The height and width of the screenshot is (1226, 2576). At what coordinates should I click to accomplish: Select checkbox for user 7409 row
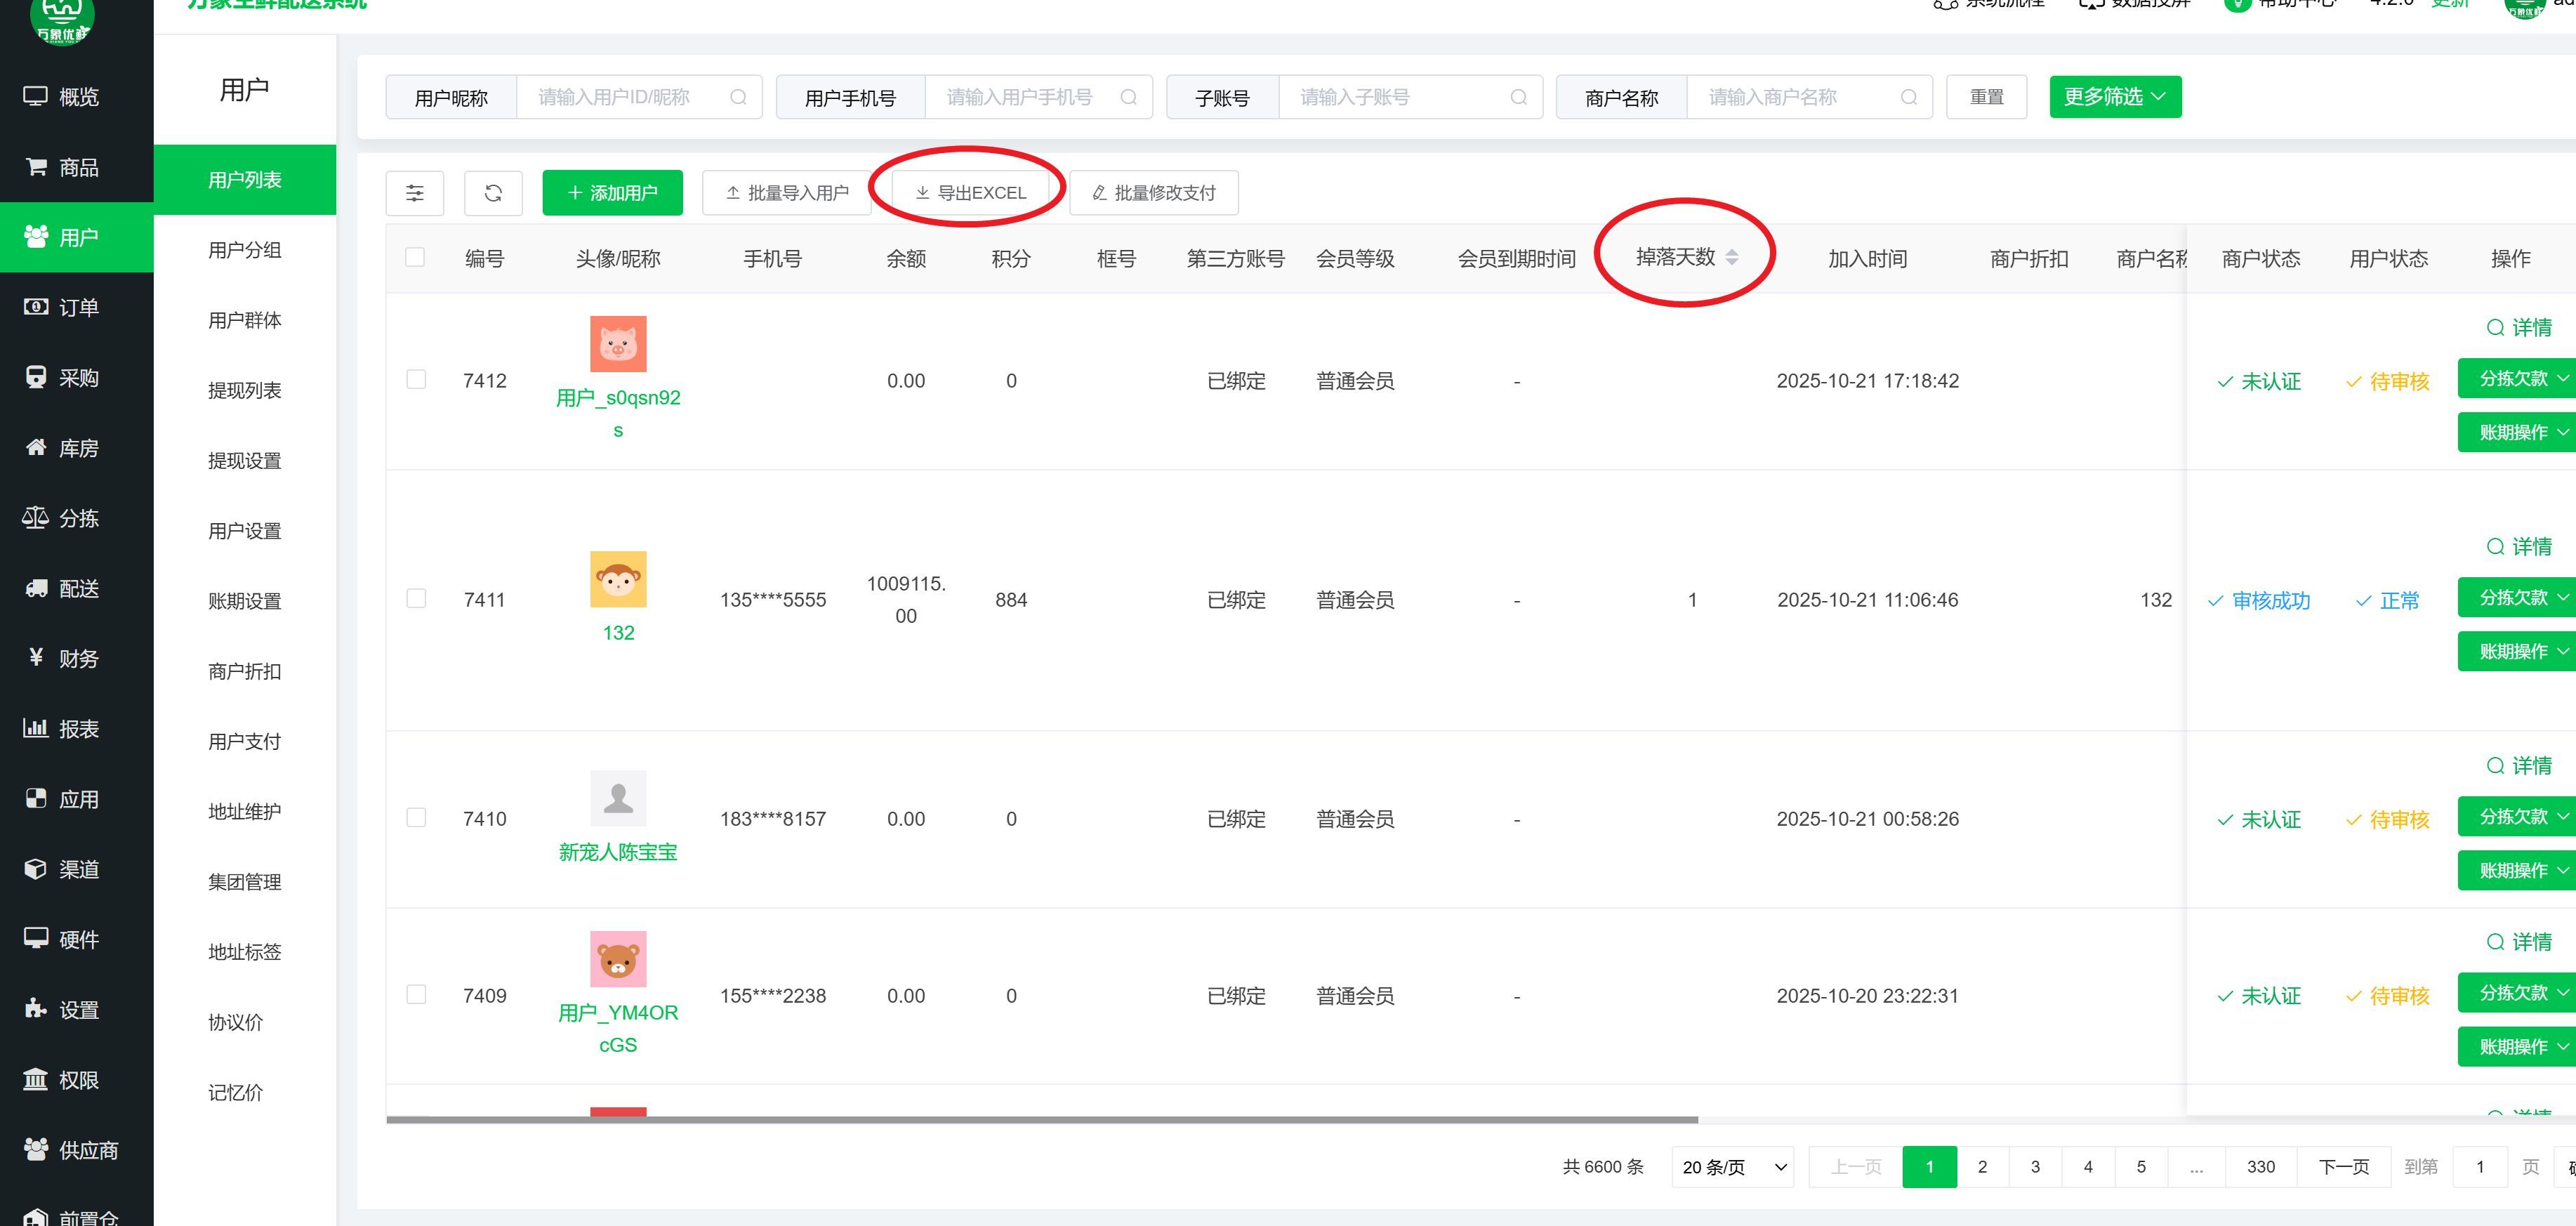coord(416,995)
